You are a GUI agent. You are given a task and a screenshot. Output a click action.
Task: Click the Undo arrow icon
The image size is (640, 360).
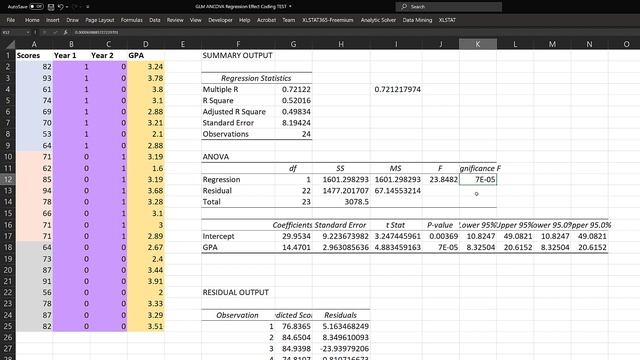click(60, 7)
